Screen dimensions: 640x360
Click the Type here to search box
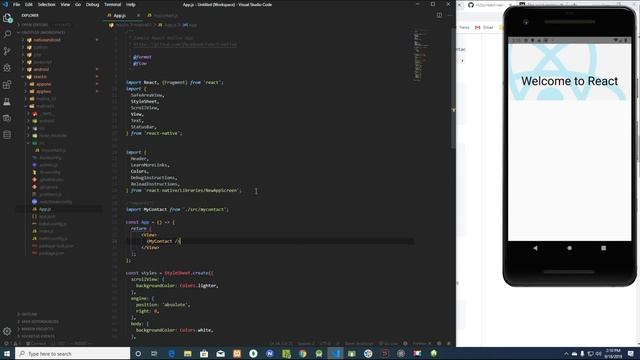tap(73, 353)
